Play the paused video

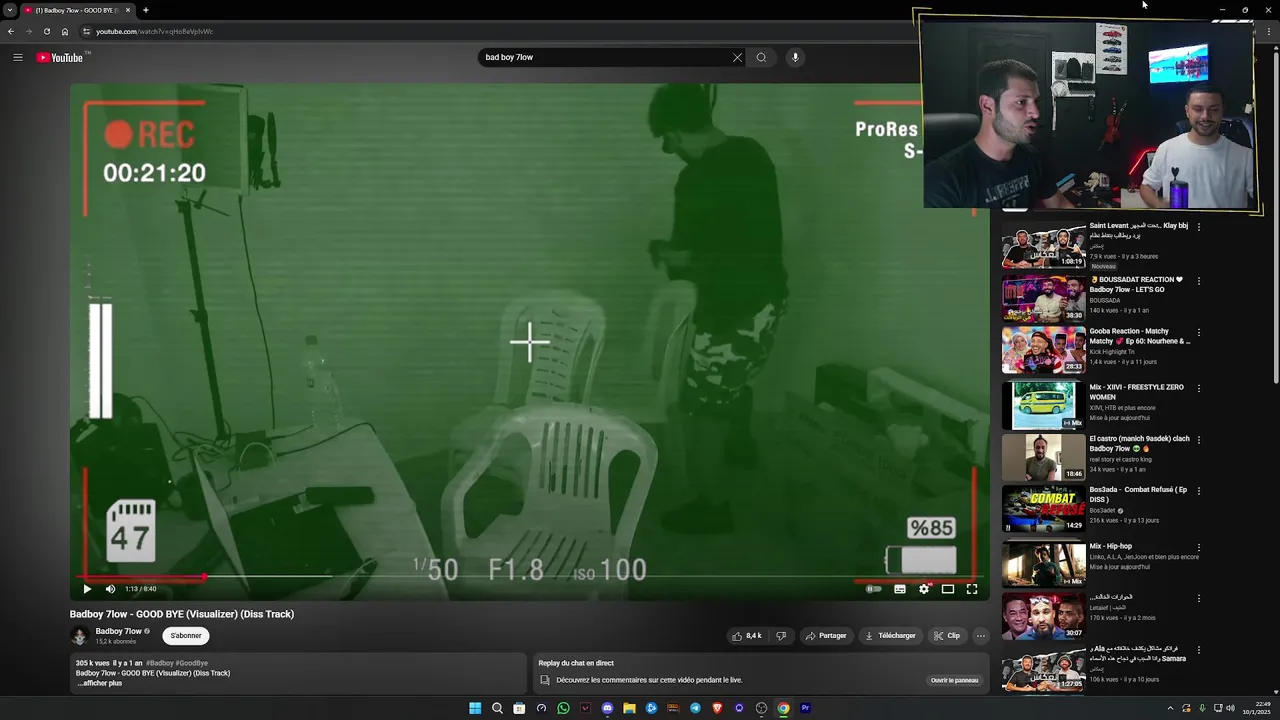point(87,589)
